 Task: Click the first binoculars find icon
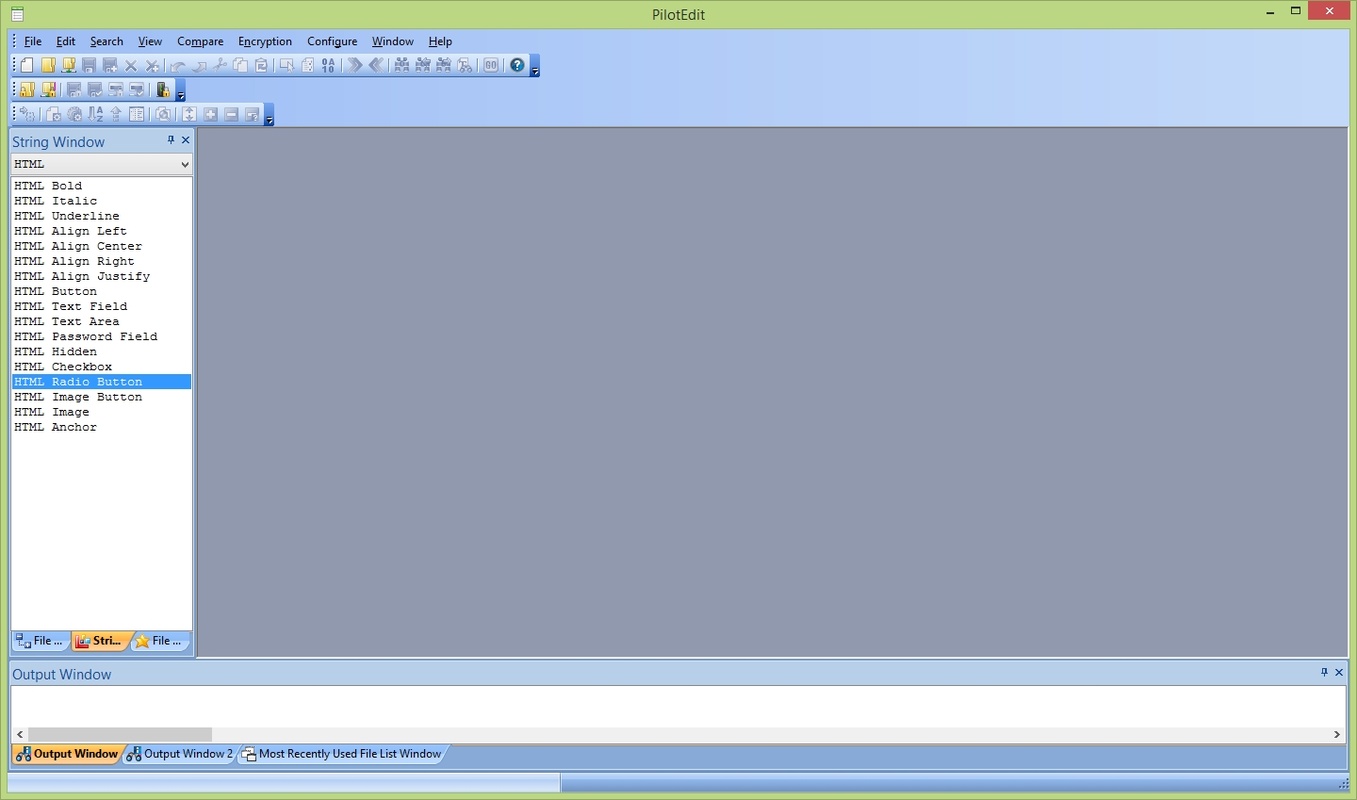pos(402,65)
